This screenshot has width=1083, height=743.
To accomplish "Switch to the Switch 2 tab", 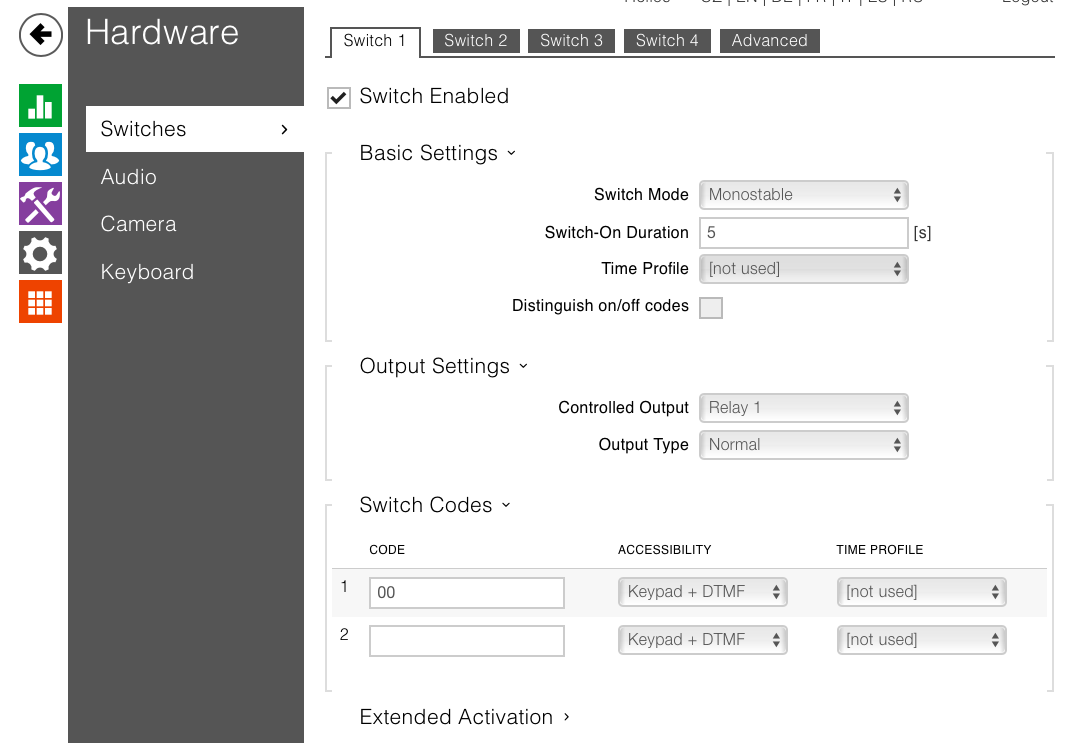I will [475, 41].
